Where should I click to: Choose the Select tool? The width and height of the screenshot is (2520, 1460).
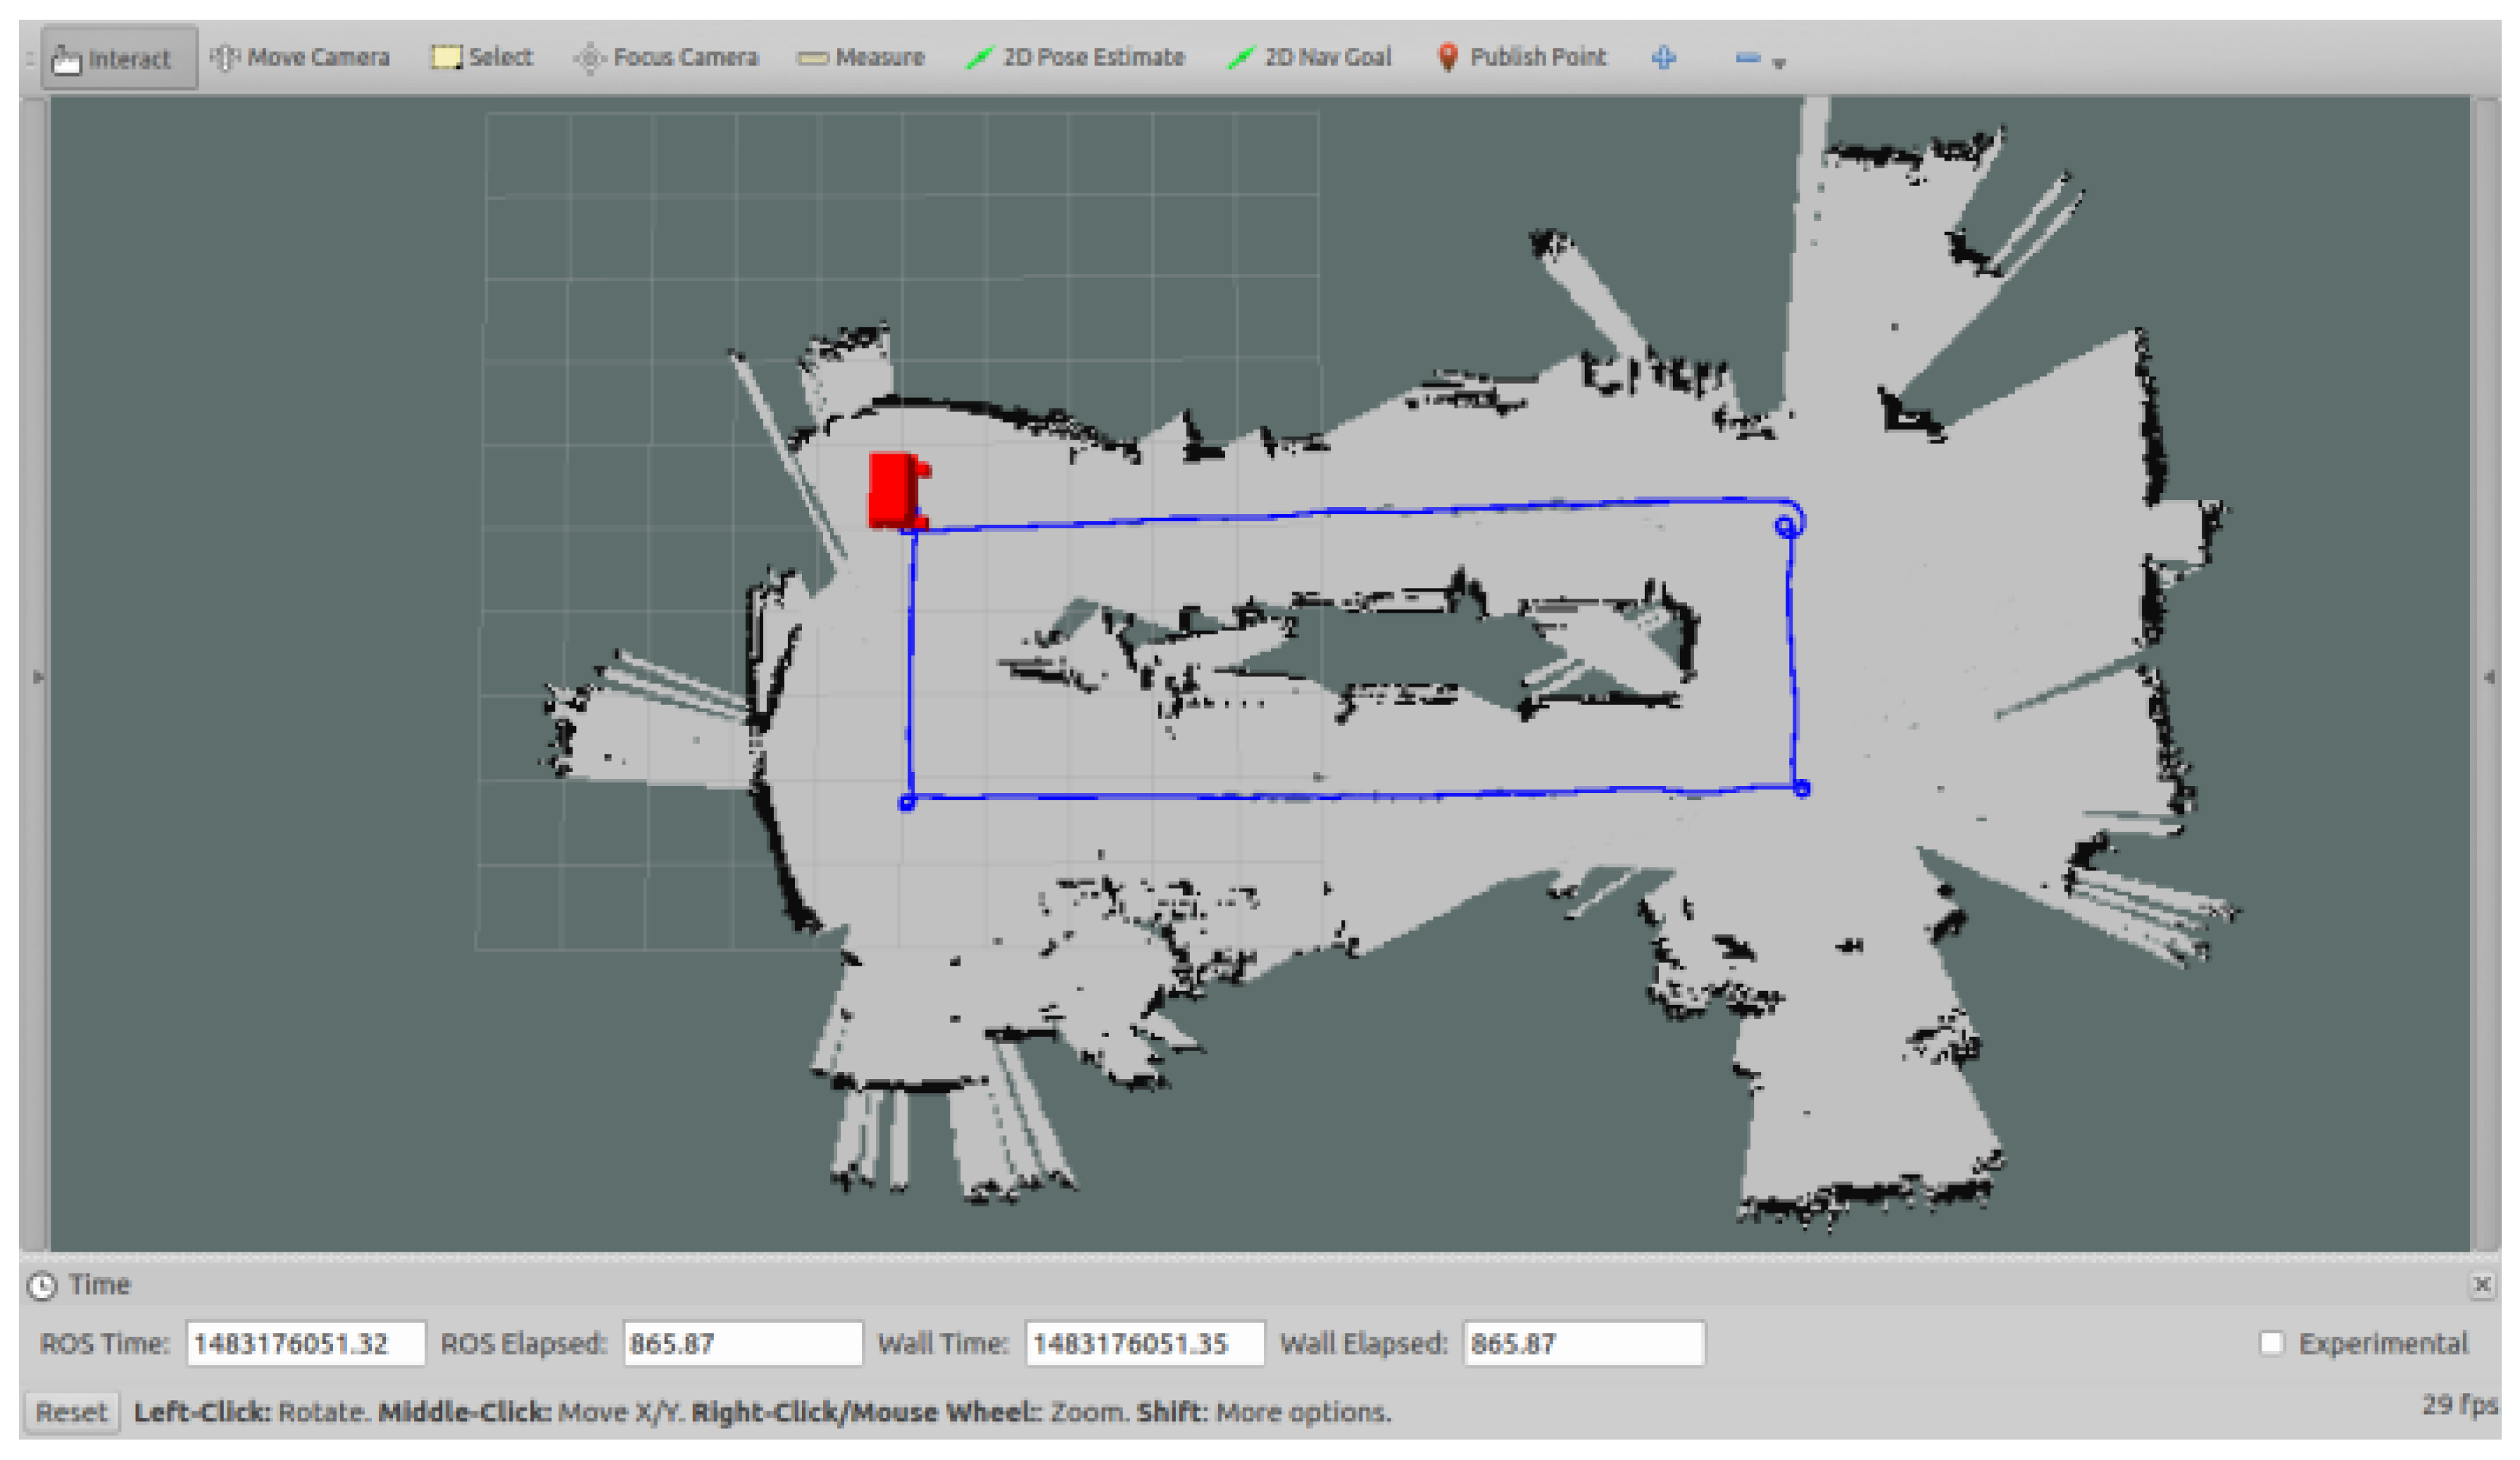pos(482,58)
